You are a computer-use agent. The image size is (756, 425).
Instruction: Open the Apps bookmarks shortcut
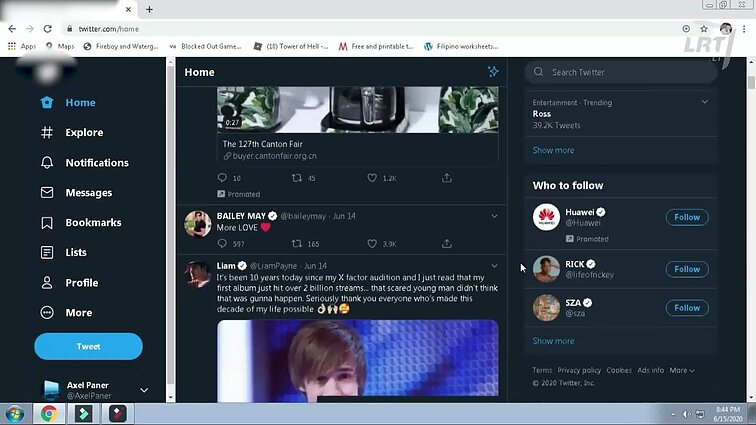click(22, 46)
